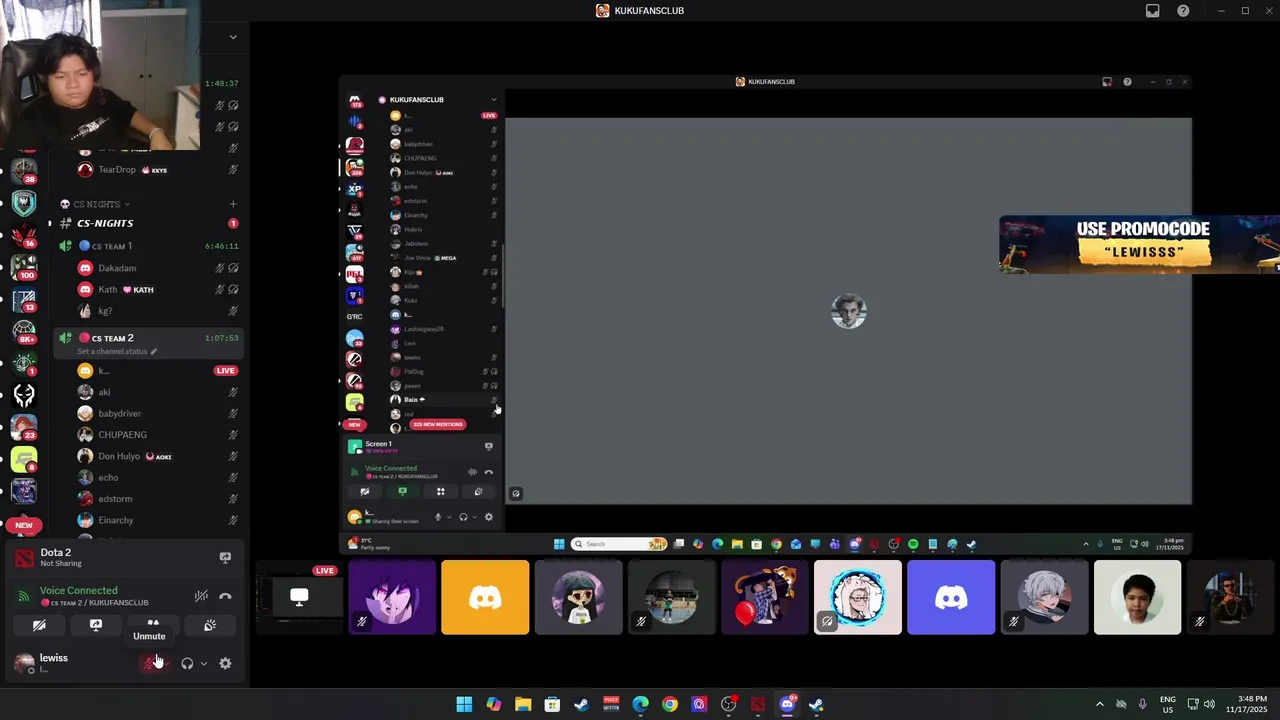
Task: Open audio output options chevron beside headphones
Action: (204, 663)
